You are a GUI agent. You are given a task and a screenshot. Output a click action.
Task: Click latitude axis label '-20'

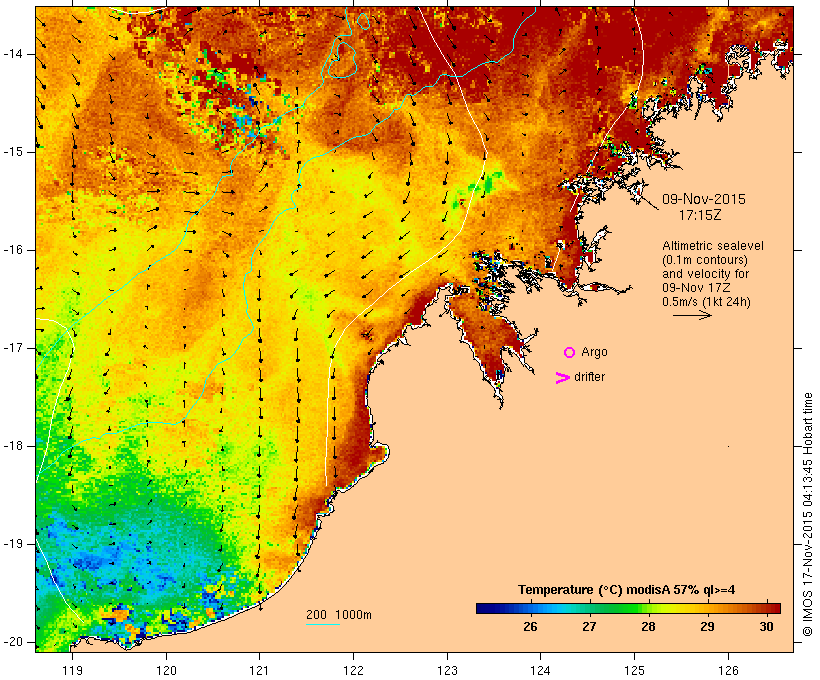pyautogui.click(x=12, y=642)
